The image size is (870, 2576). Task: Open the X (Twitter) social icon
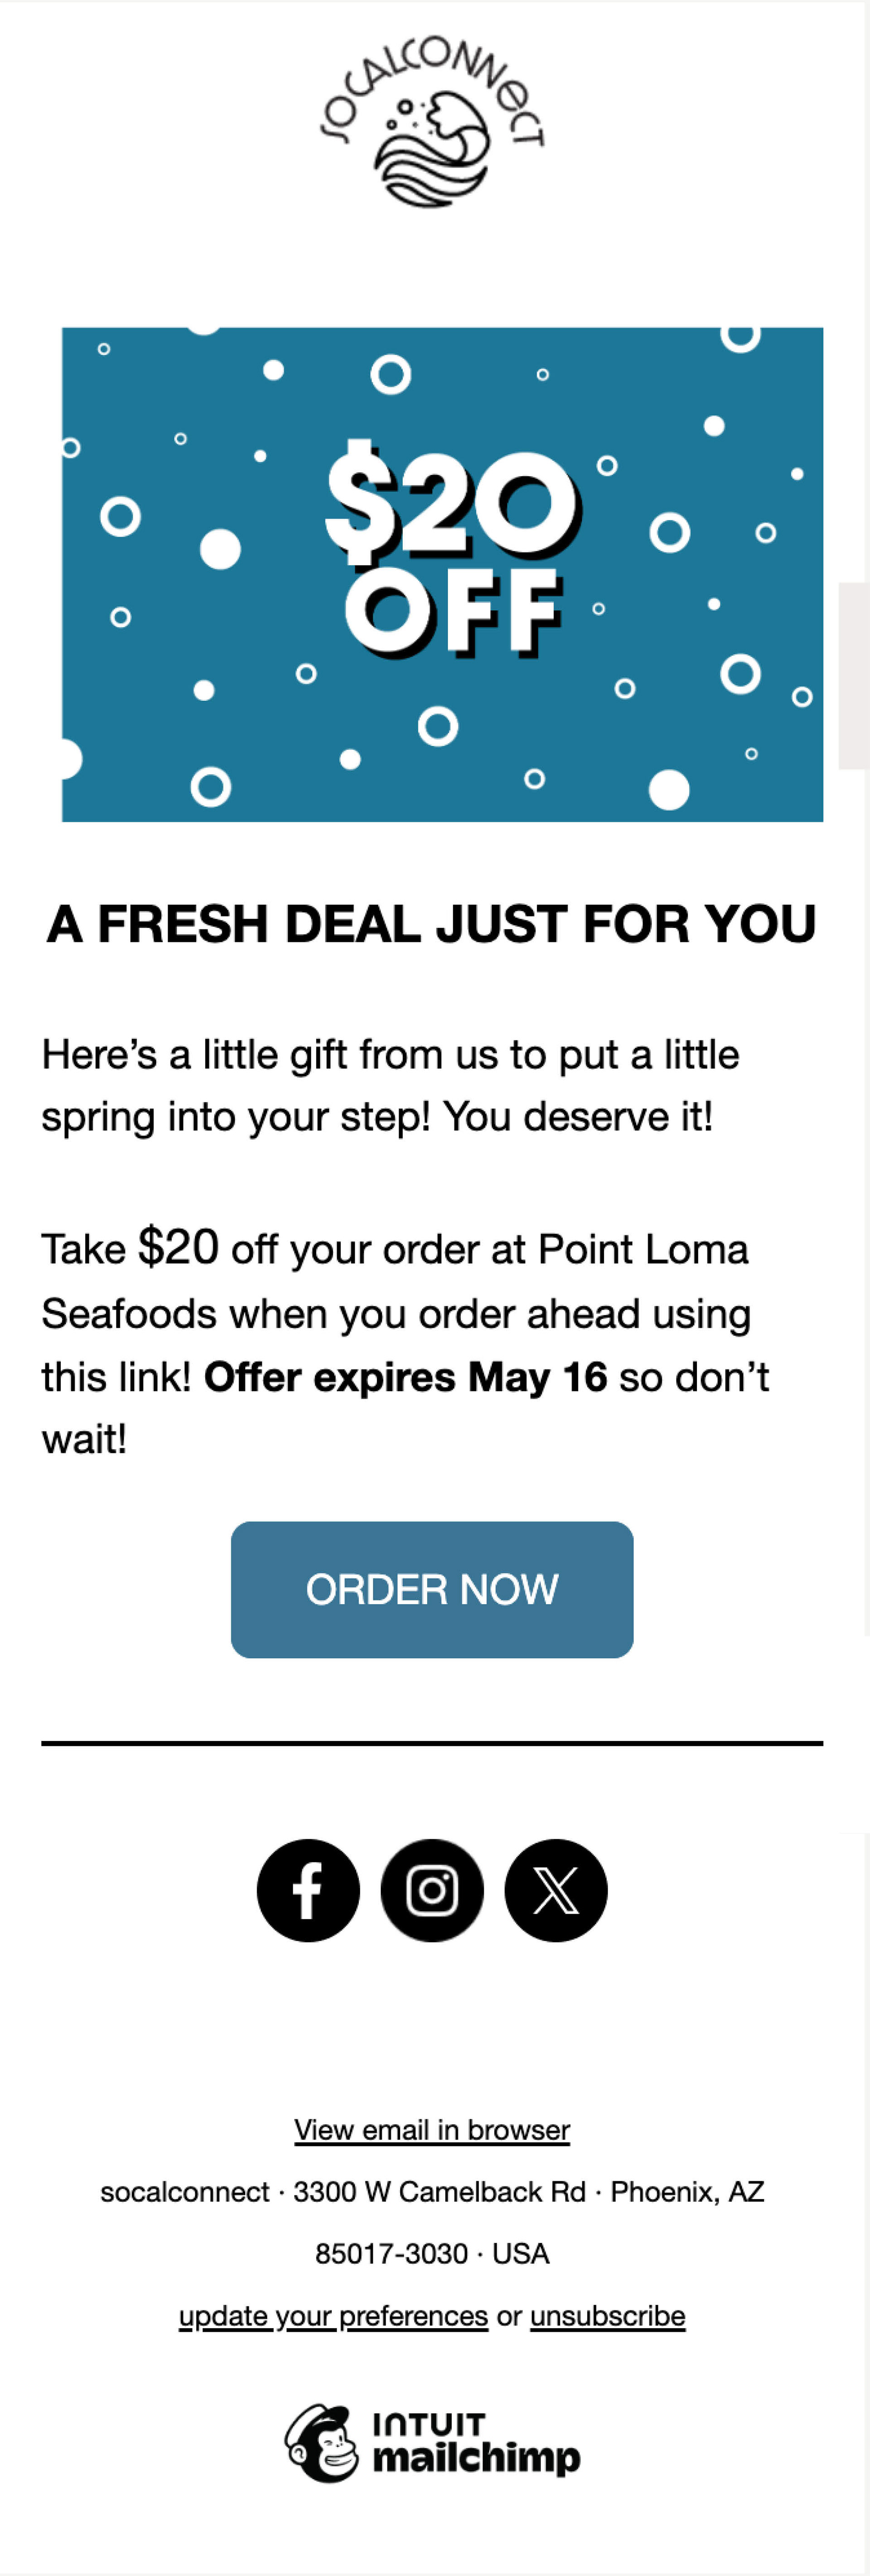click(x=556, y=1890)
